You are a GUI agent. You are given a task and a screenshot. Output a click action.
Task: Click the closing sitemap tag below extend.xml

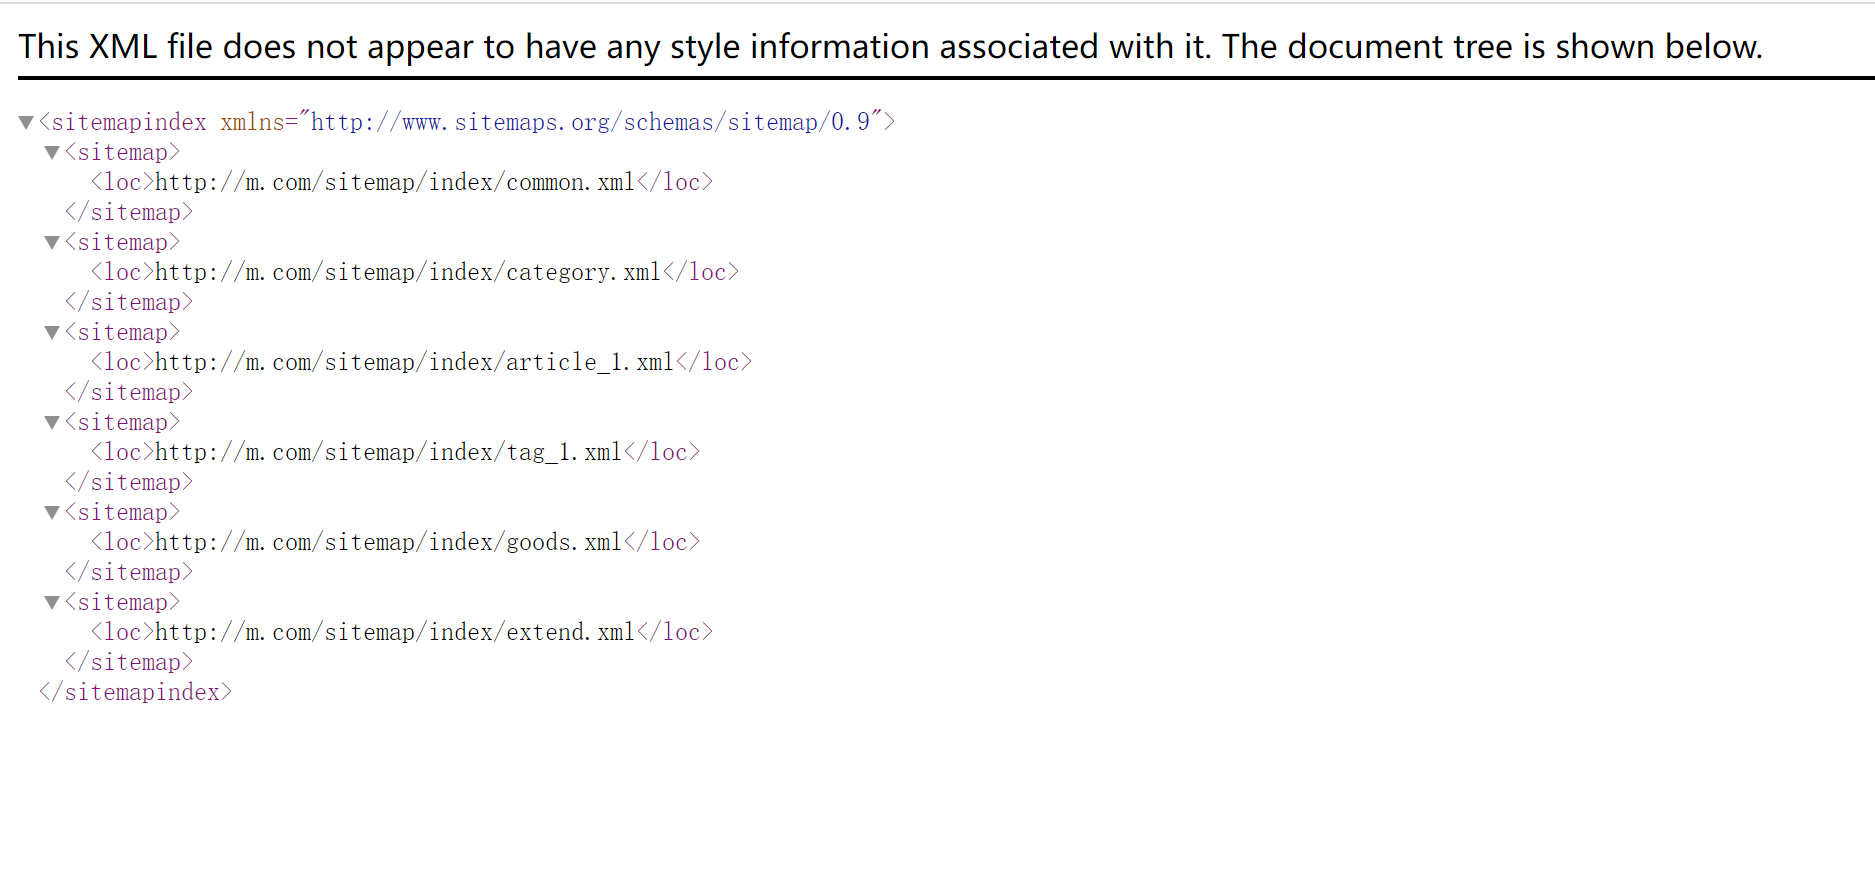coord(129,662)
